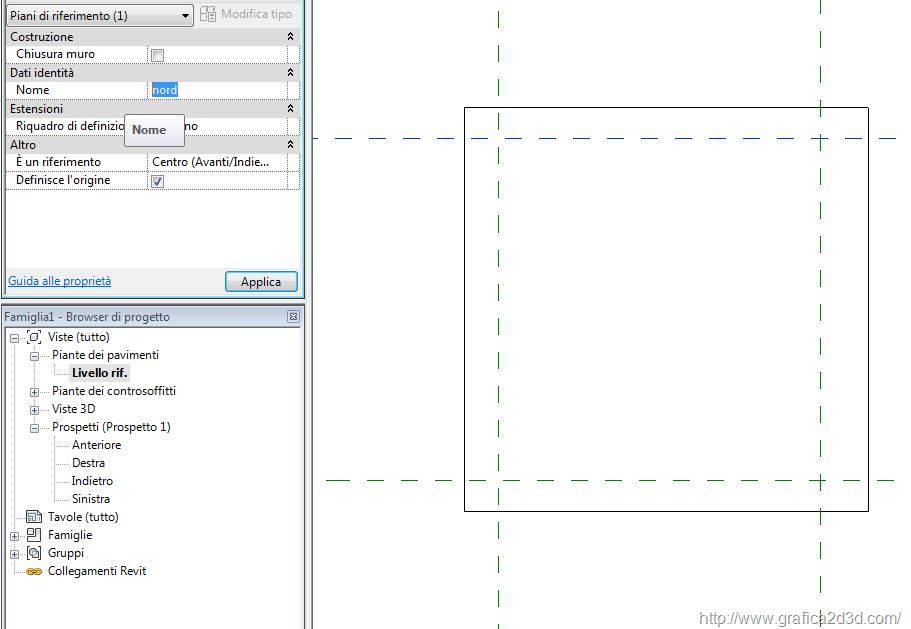The image size is (911, 629).
Task: Select the Tavole (tutto) sheet icon
Action: point(34,517)
